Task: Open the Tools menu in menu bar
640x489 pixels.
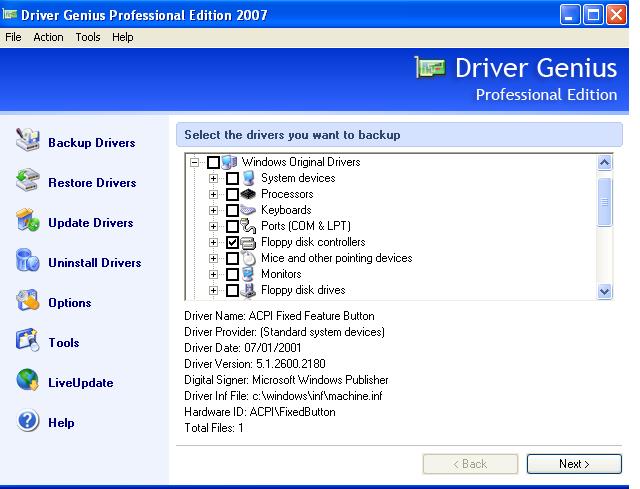Action: (x=88, y=37)
